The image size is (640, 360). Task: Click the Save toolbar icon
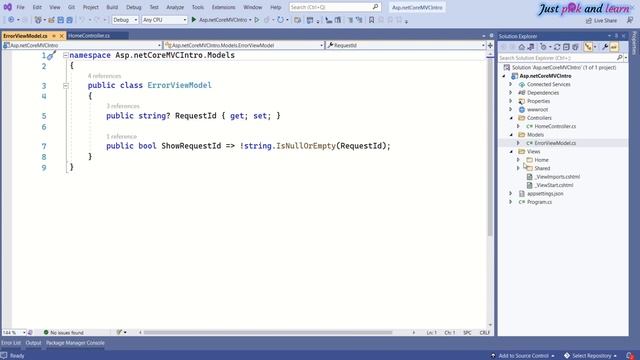coord(60,20)
